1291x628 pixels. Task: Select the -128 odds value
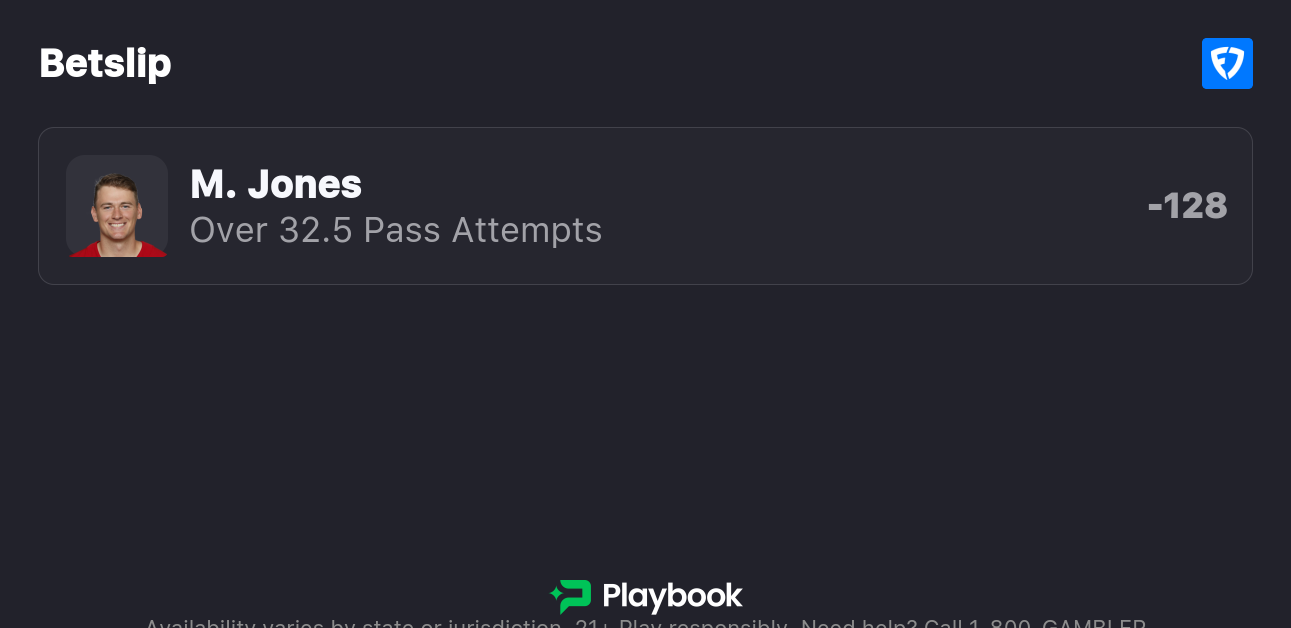(x=1187, y=206)
